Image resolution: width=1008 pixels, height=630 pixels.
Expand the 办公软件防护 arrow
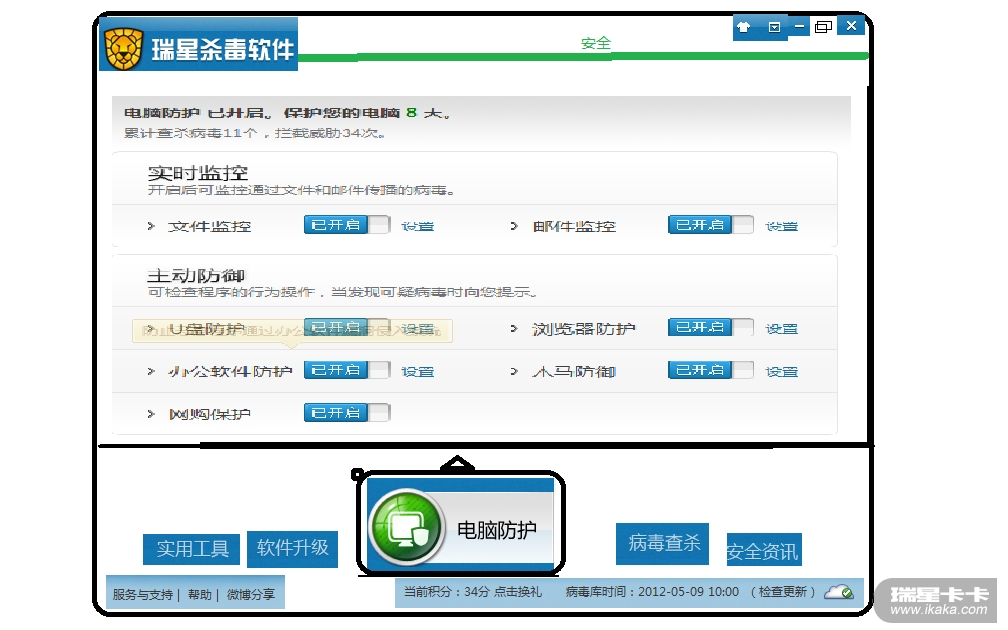[x=151, y=372]
